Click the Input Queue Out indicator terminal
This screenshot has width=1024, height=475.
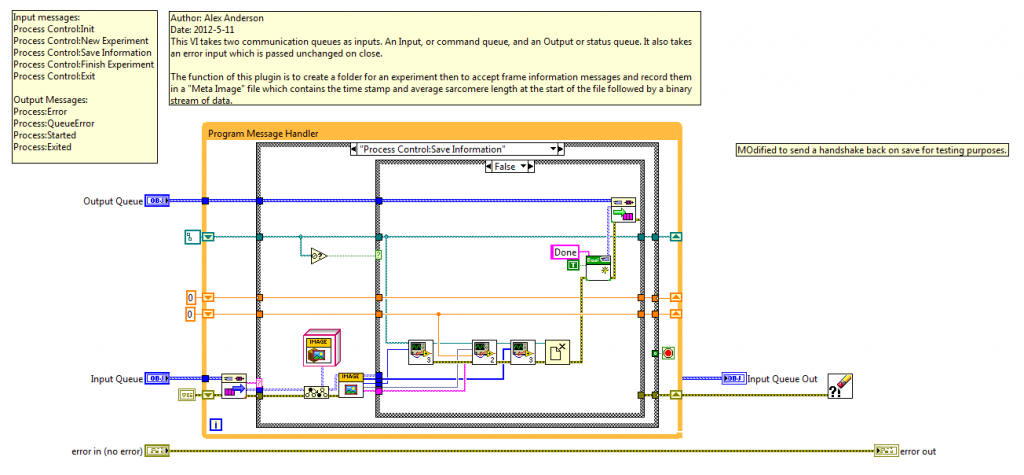(732, 379)
